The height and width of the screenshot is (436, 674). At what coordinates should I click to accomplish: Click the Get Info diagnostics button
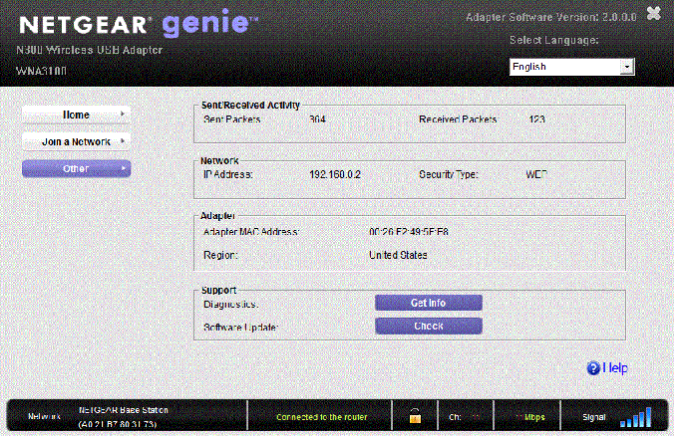(x=429, y=303)
